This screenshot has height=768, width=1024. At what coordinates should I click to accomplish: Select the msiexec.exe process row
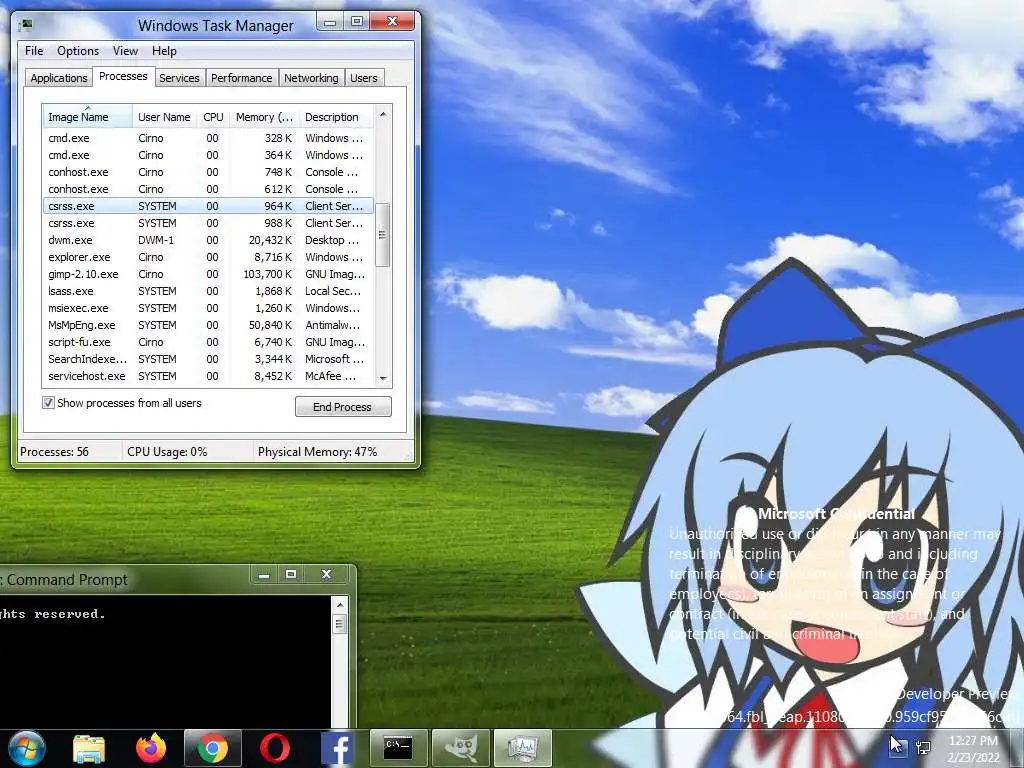(208, 308)
